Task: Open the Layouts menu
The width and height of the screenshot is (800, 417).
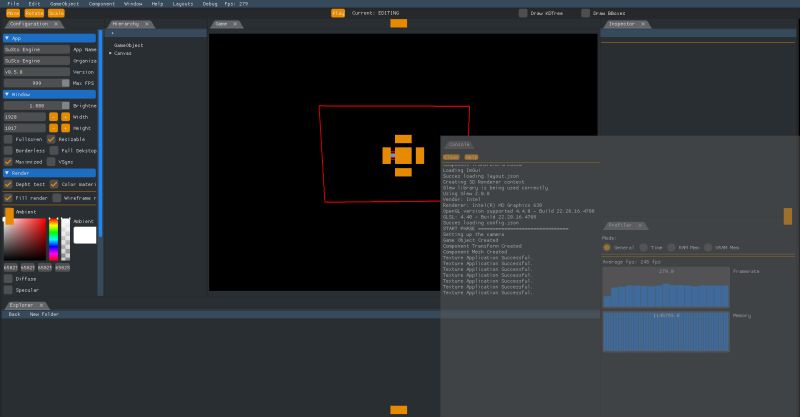Action: click(x=183, y=4)
